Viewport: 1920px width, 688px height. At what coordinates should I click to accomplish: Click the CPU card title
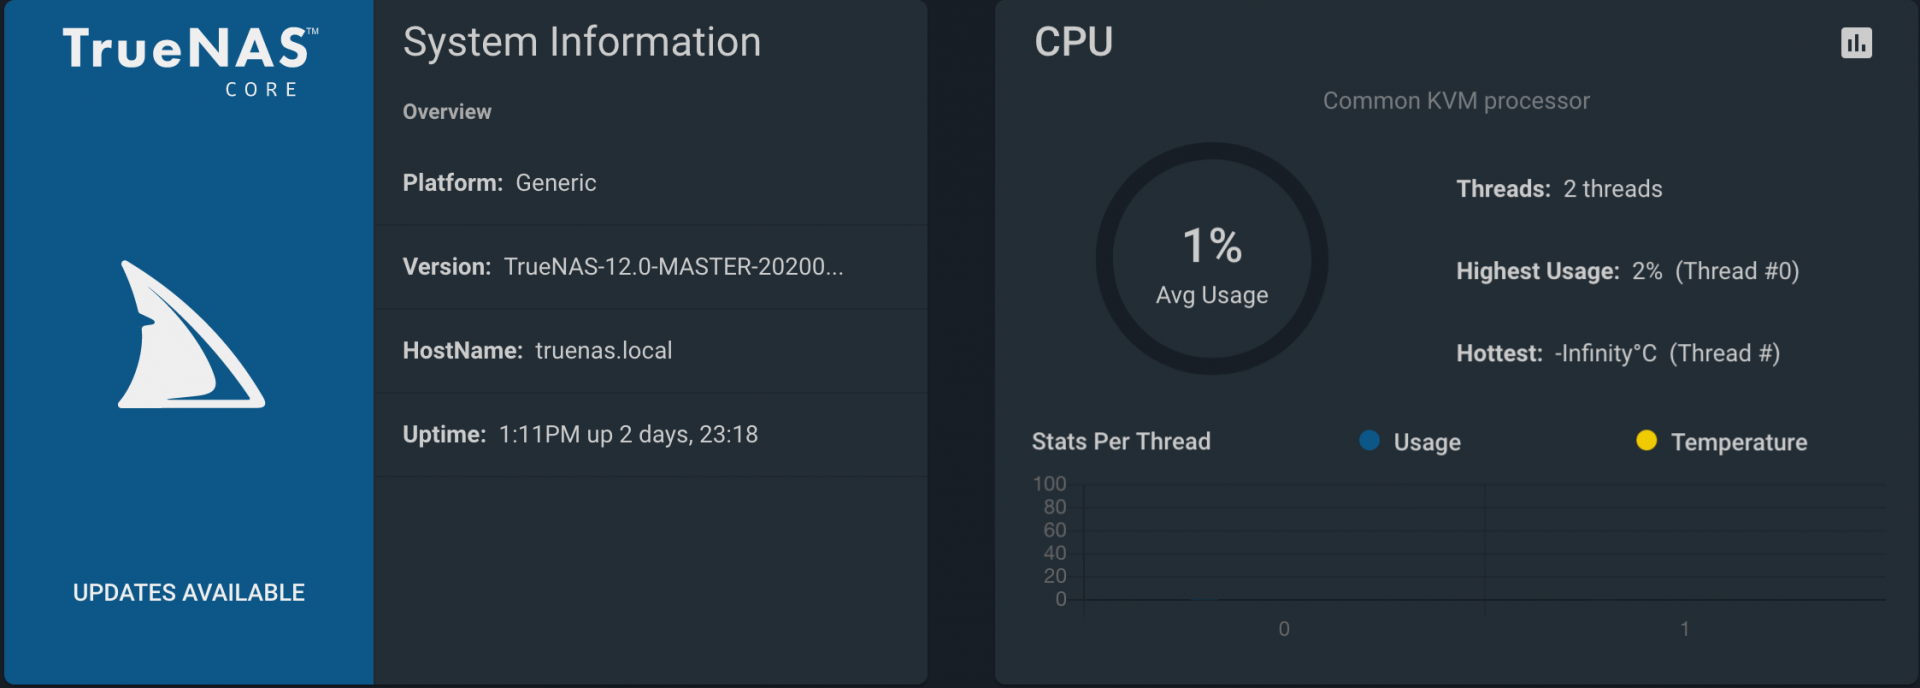1073,42
